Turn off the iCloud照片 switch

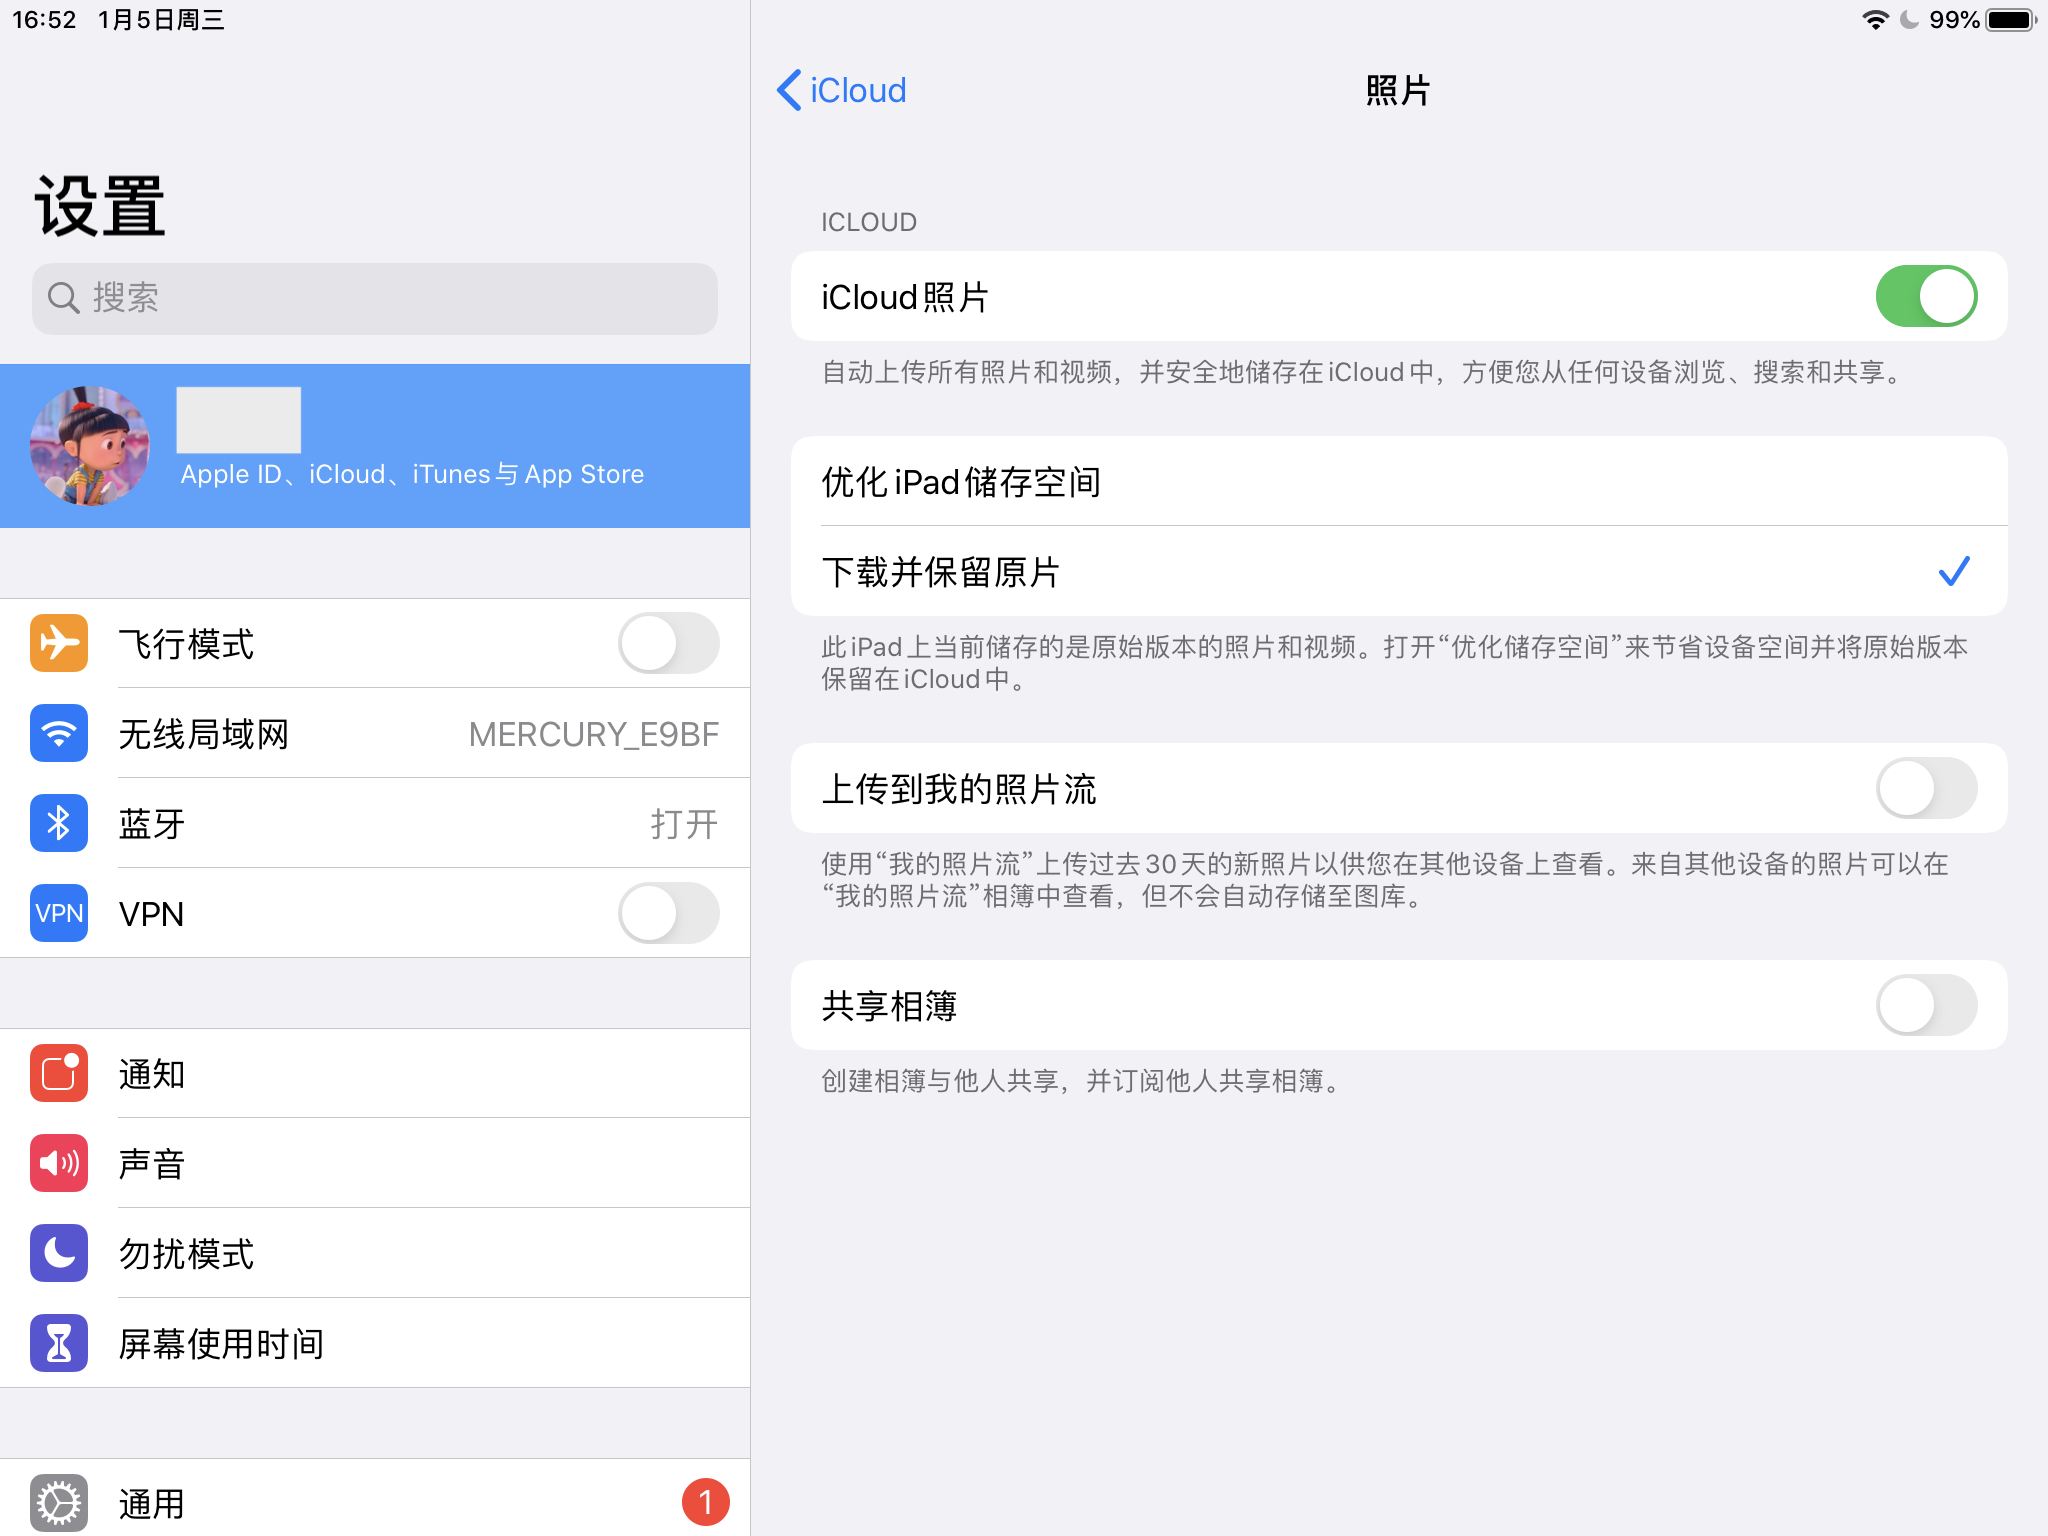[x=1926, y=296]
